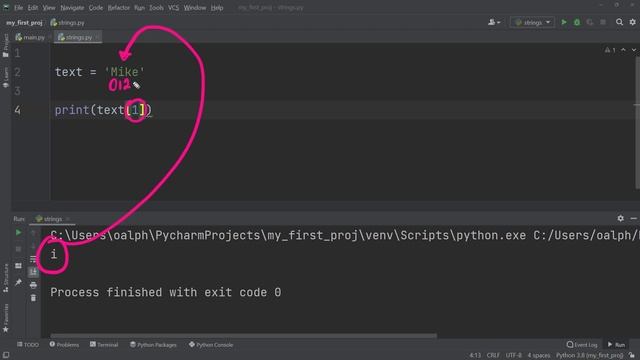Image resolution: width=640 pixels, height=360 pixels.
Task: Click the print(text[1]) code line
Action: pos(103,110)
